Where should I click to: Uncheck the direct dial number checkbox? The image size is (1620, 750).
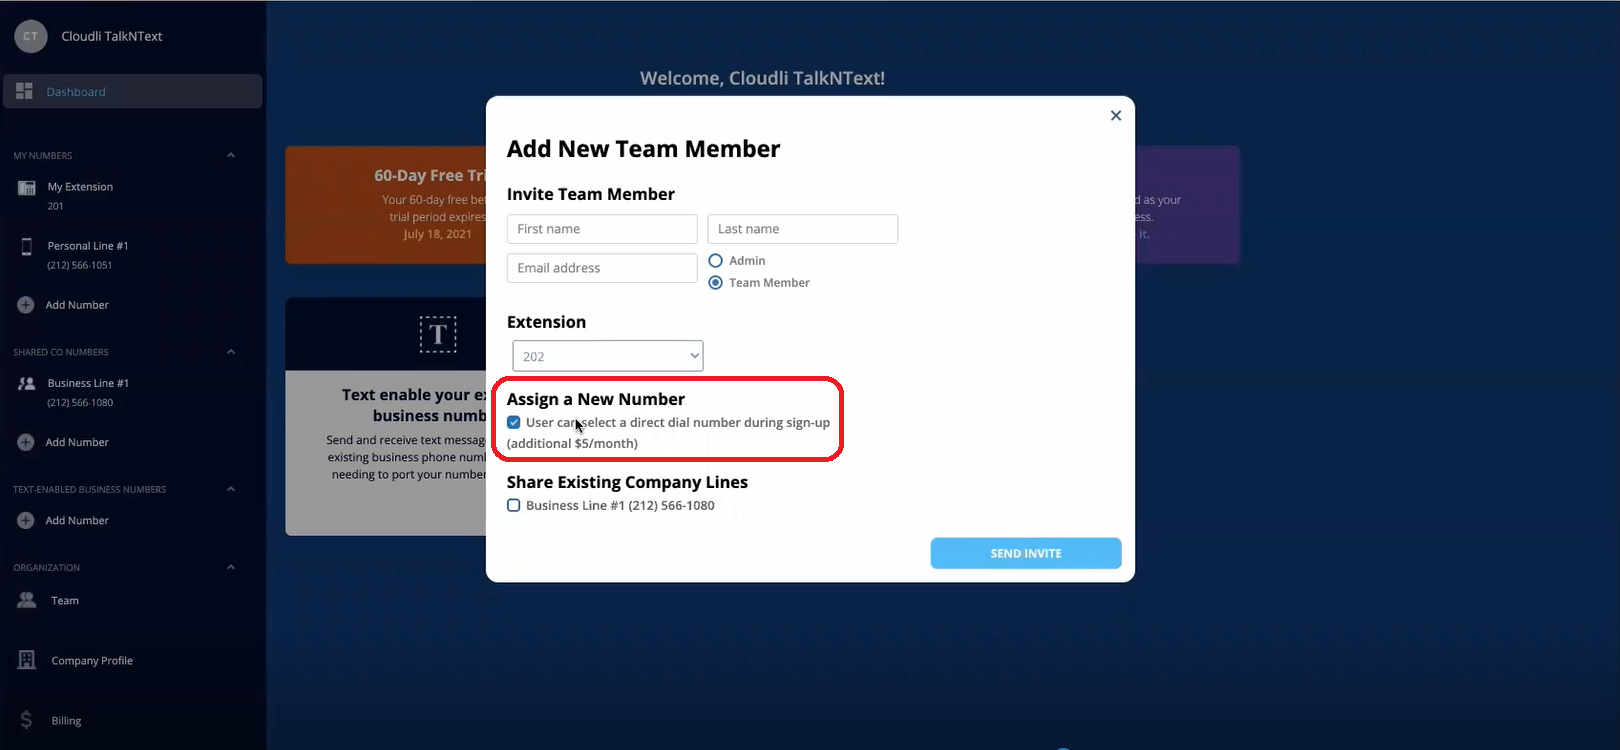pos(514,422)
